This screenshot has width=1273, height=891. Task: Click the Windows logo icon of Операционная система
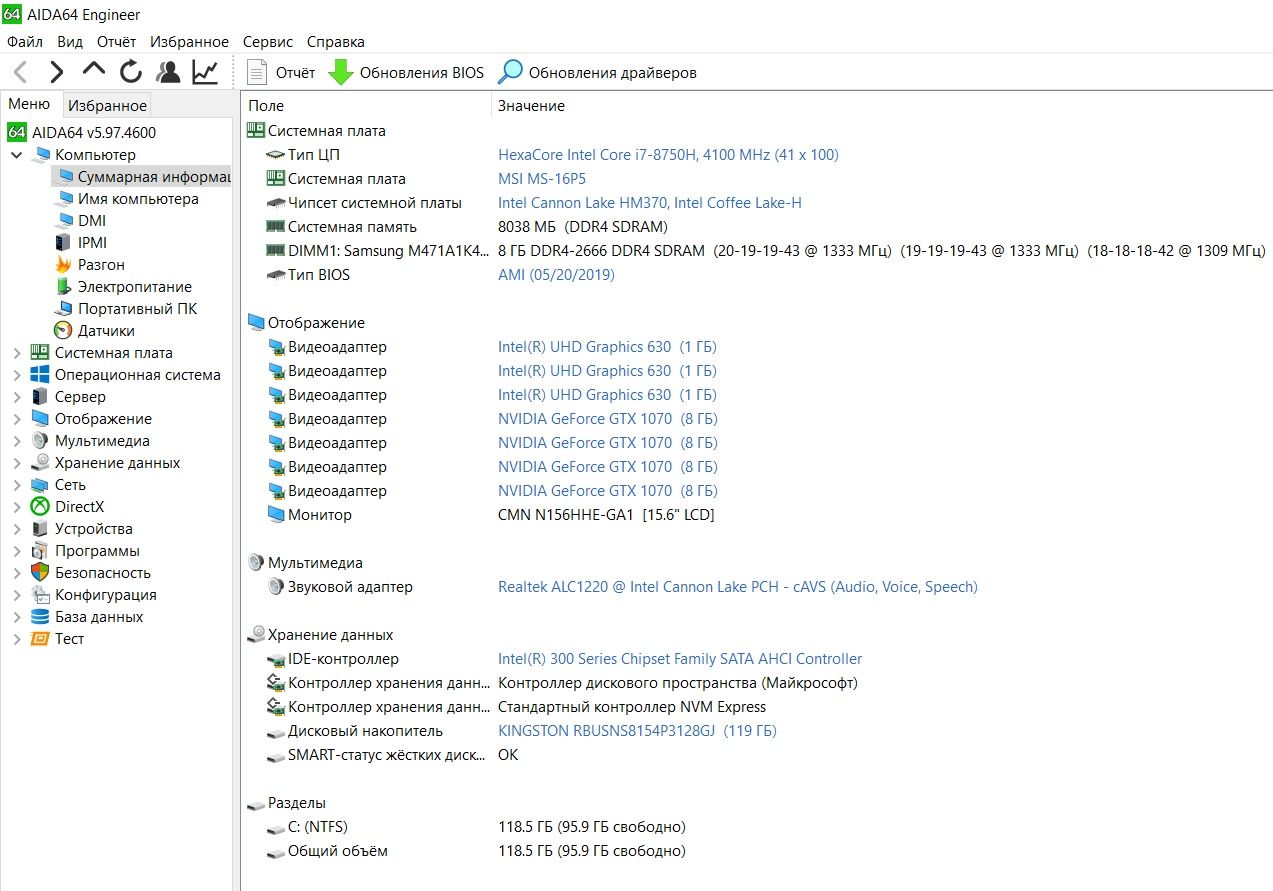tap(40, 375)
